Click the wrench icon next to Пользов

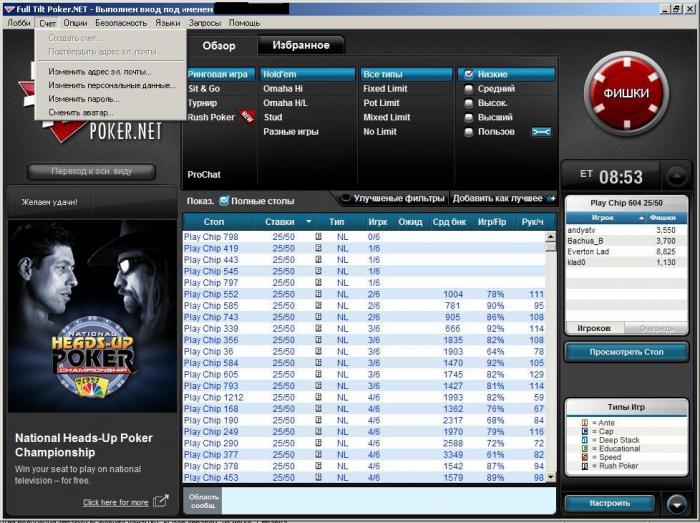pos(541,132)
